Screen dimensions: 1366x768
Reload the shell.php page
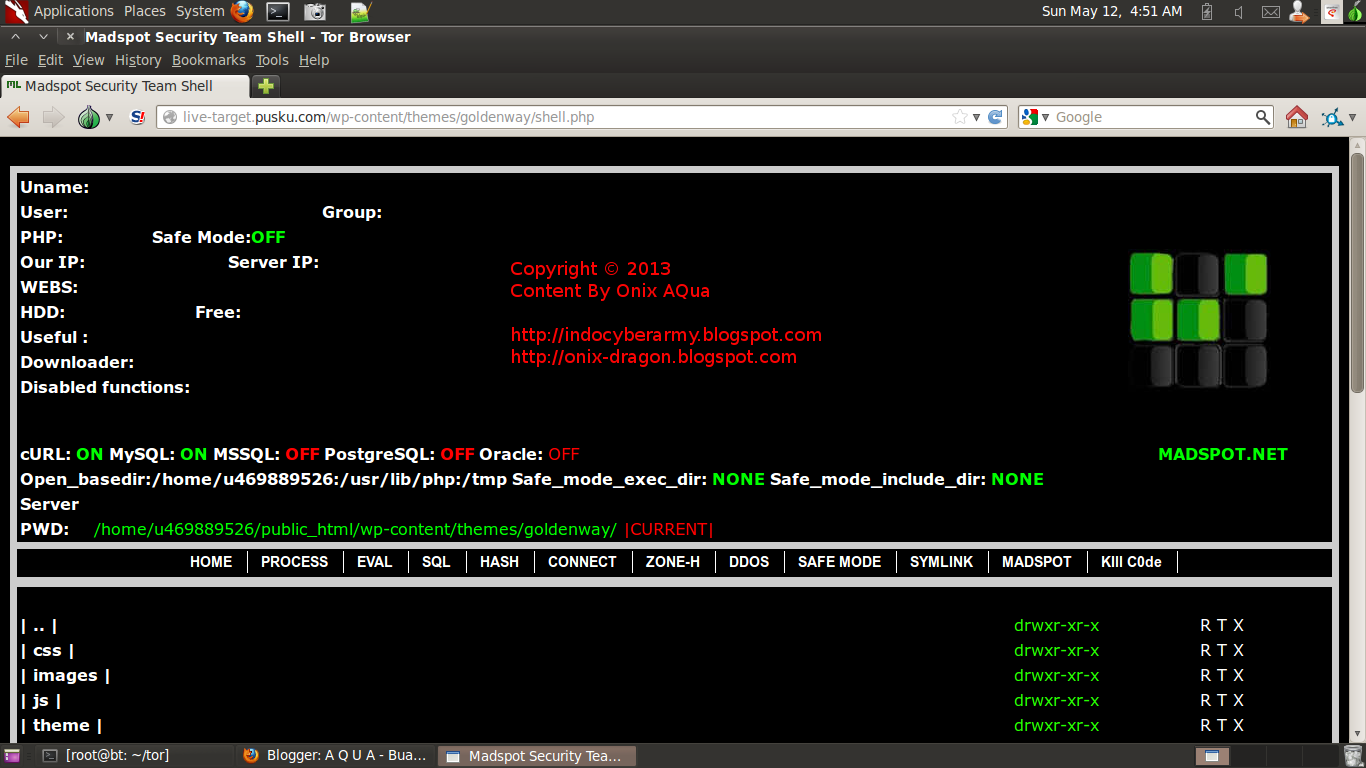995,117
